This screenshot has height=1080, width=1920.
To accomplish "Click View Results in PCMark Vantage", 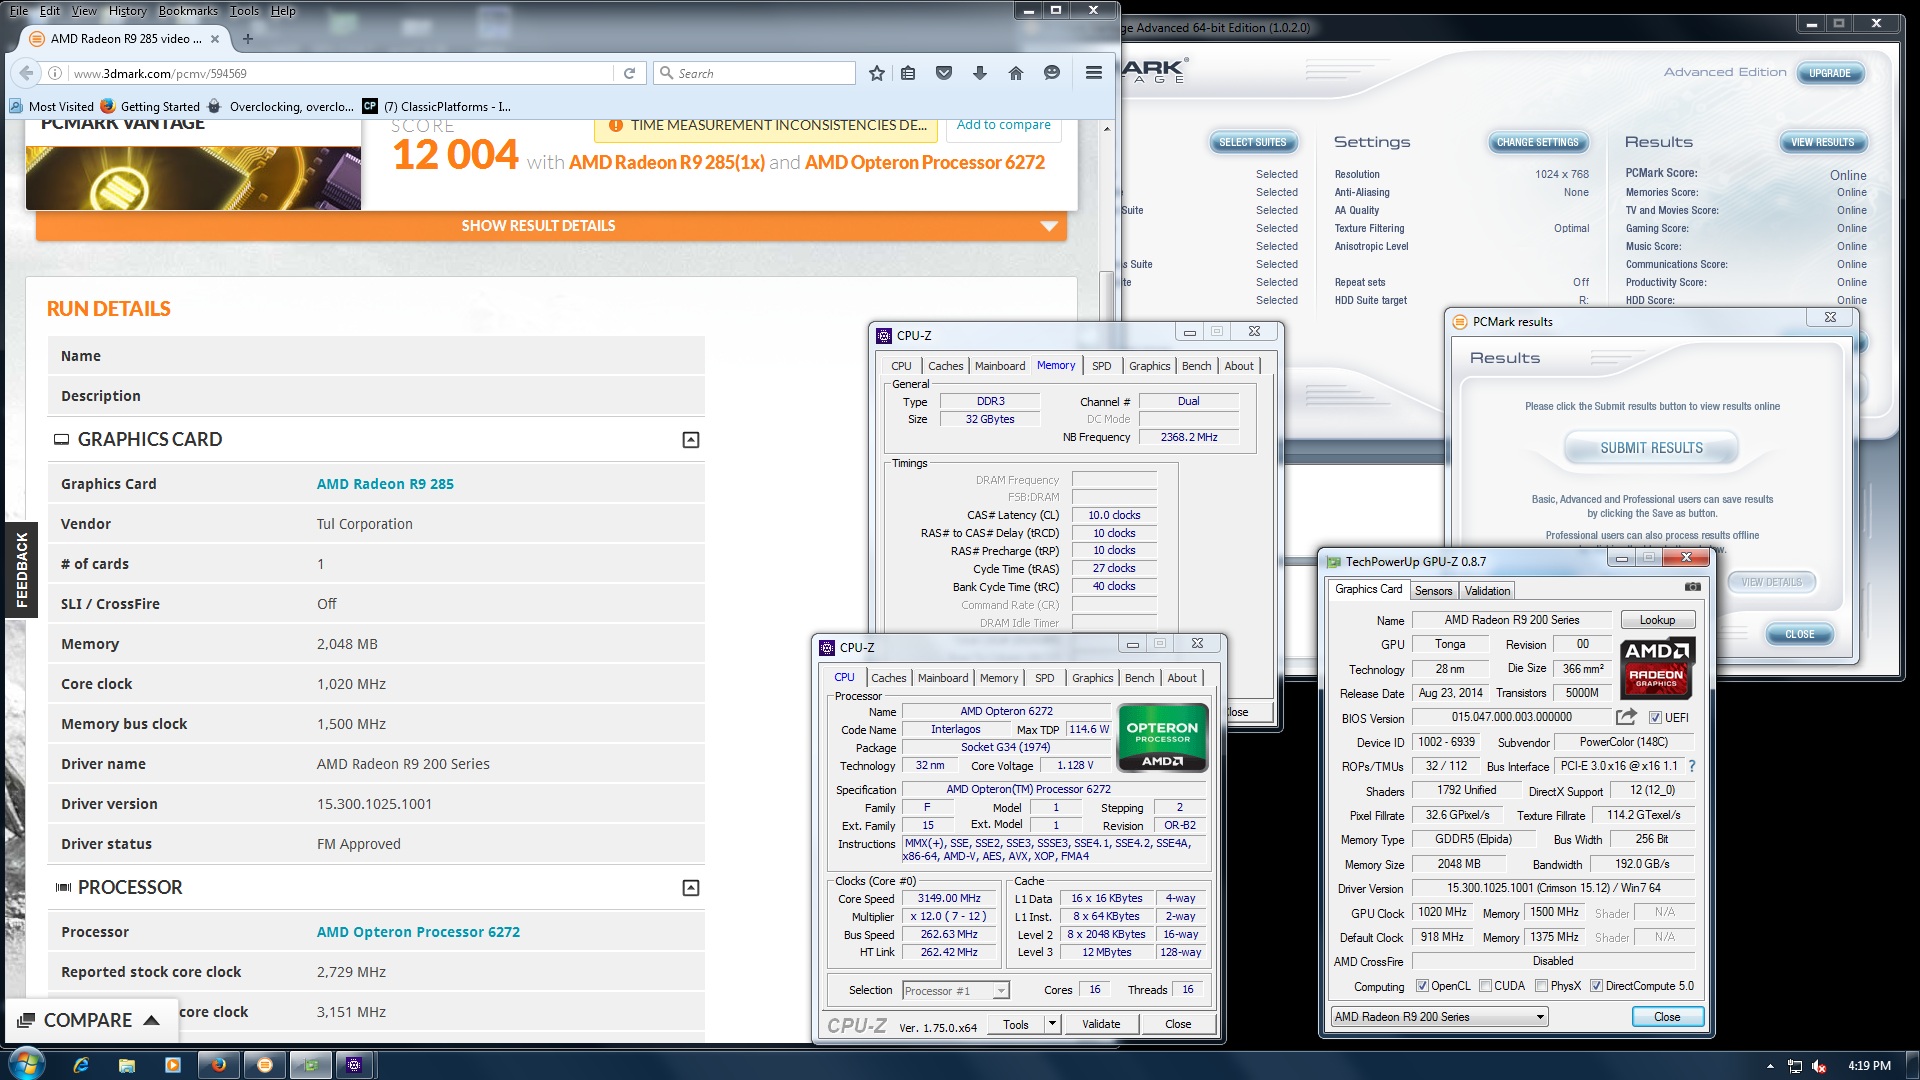I will 1822,142.
